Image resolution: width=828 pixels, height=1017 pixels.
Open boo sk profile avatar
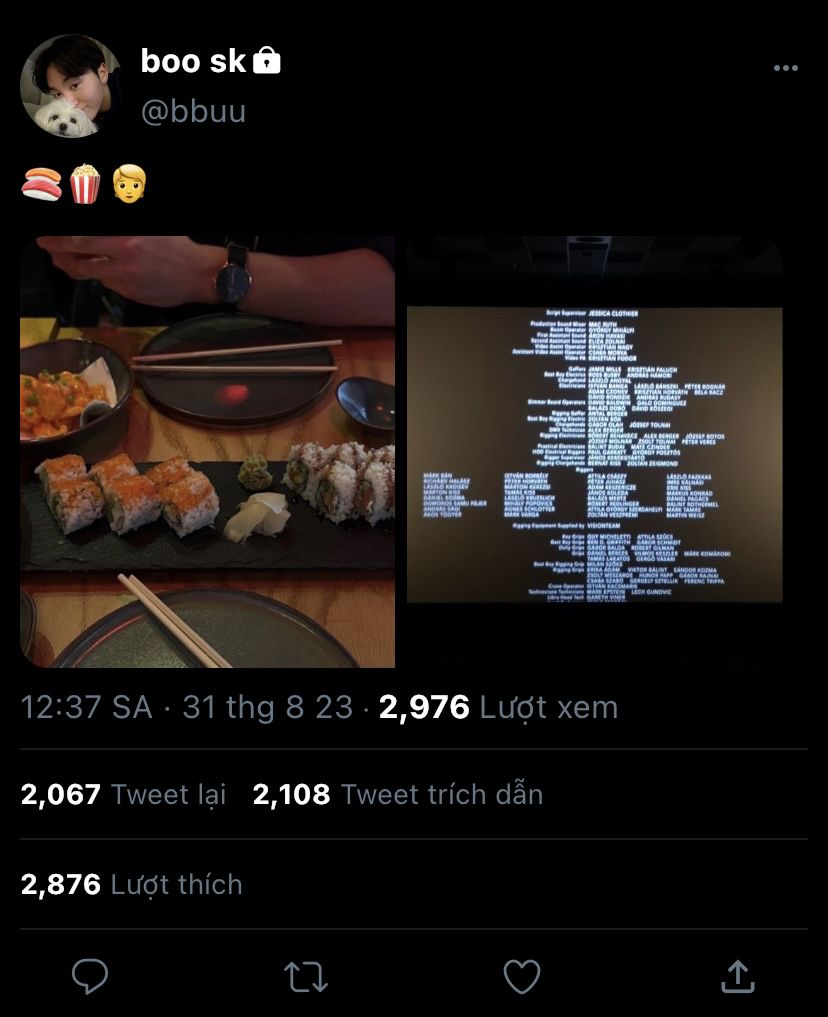pyautogui.click(x=71, y=86)
